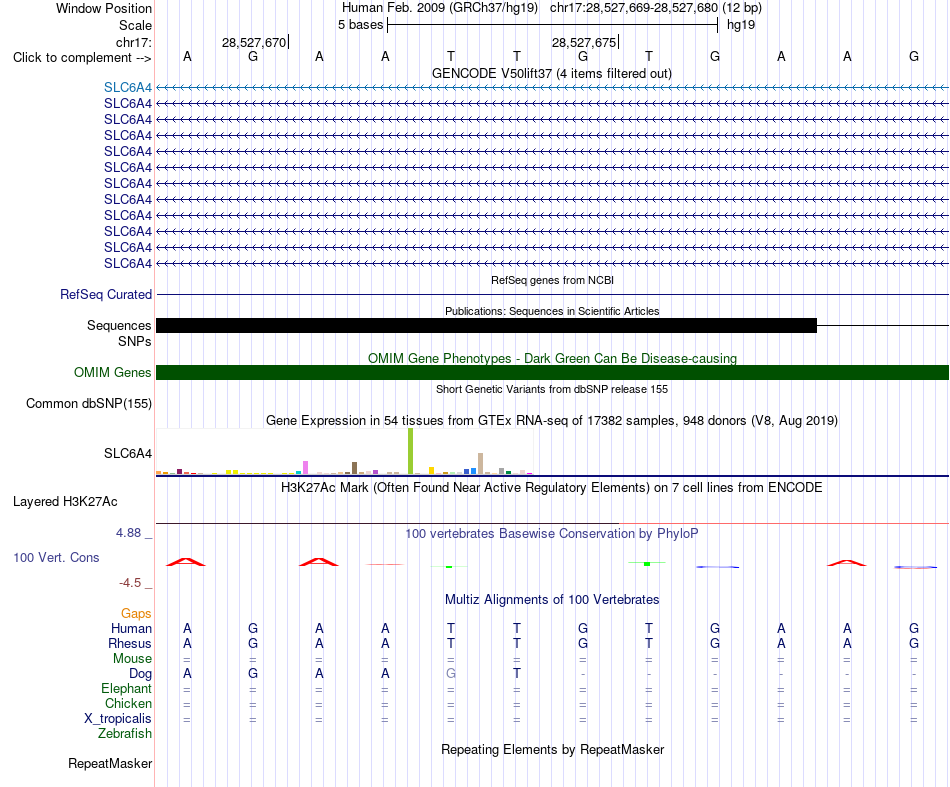950x787 pixels.
Task: Select the Window Position label
Action: [x=104, y=8]
